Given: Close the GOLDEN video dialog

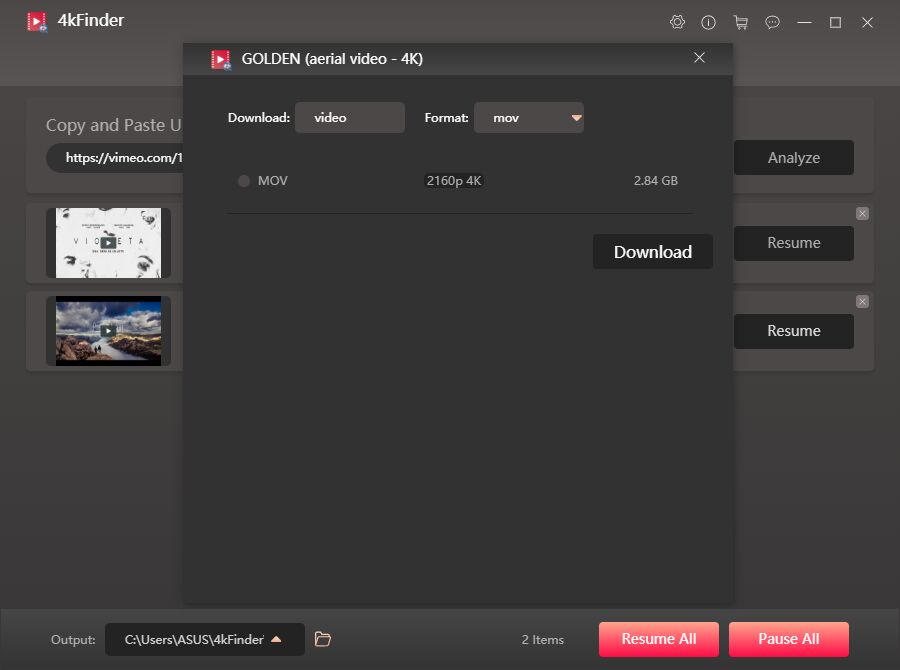Looking at the screenshot, I should (x=699, y=58).
